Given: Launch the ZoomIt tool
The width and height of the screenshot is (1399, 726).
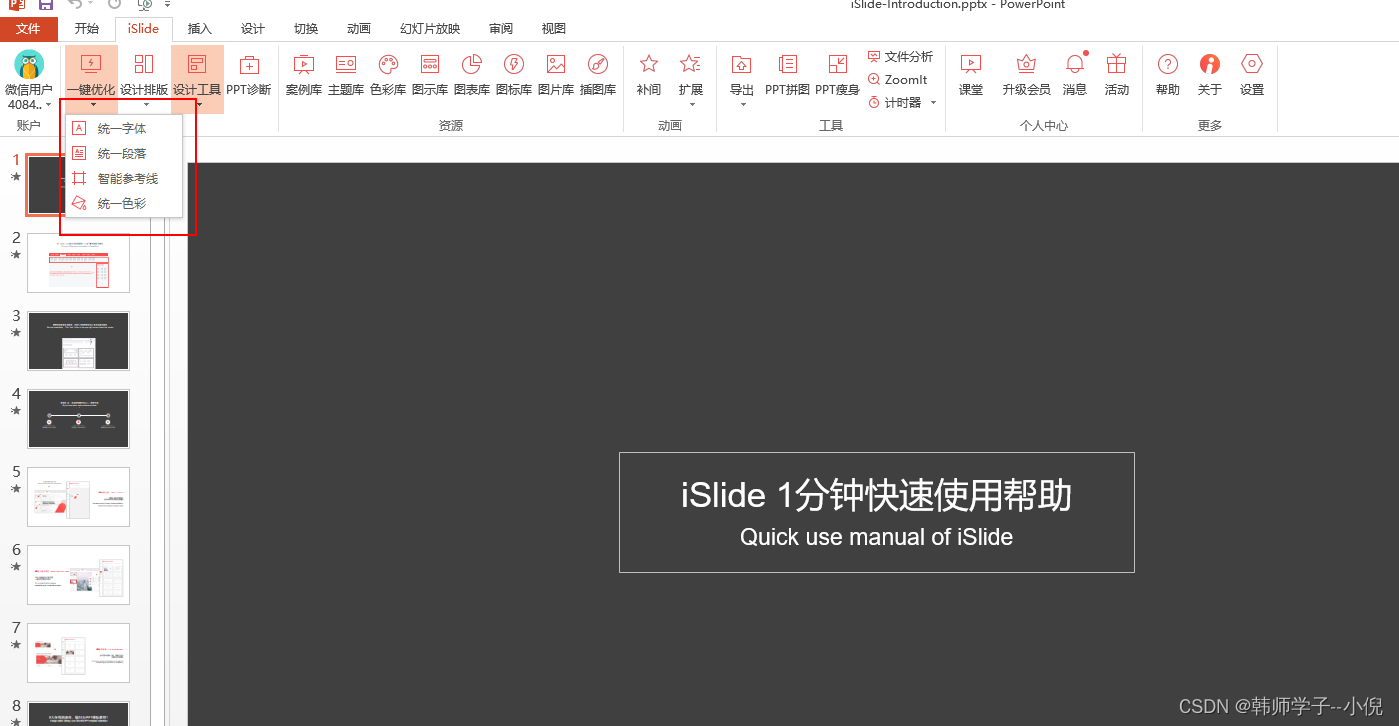Looking at the screenshot, I should pyautogui.click(x=898, y=80).
